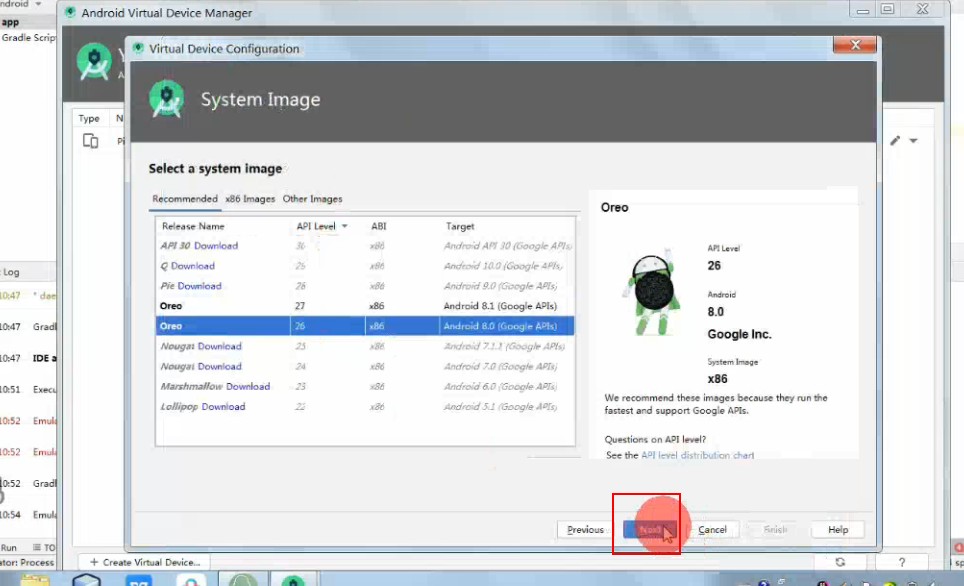Click the question mark help button in AVD Manager
The image size is (964, 586).
[x=902, y=562]
